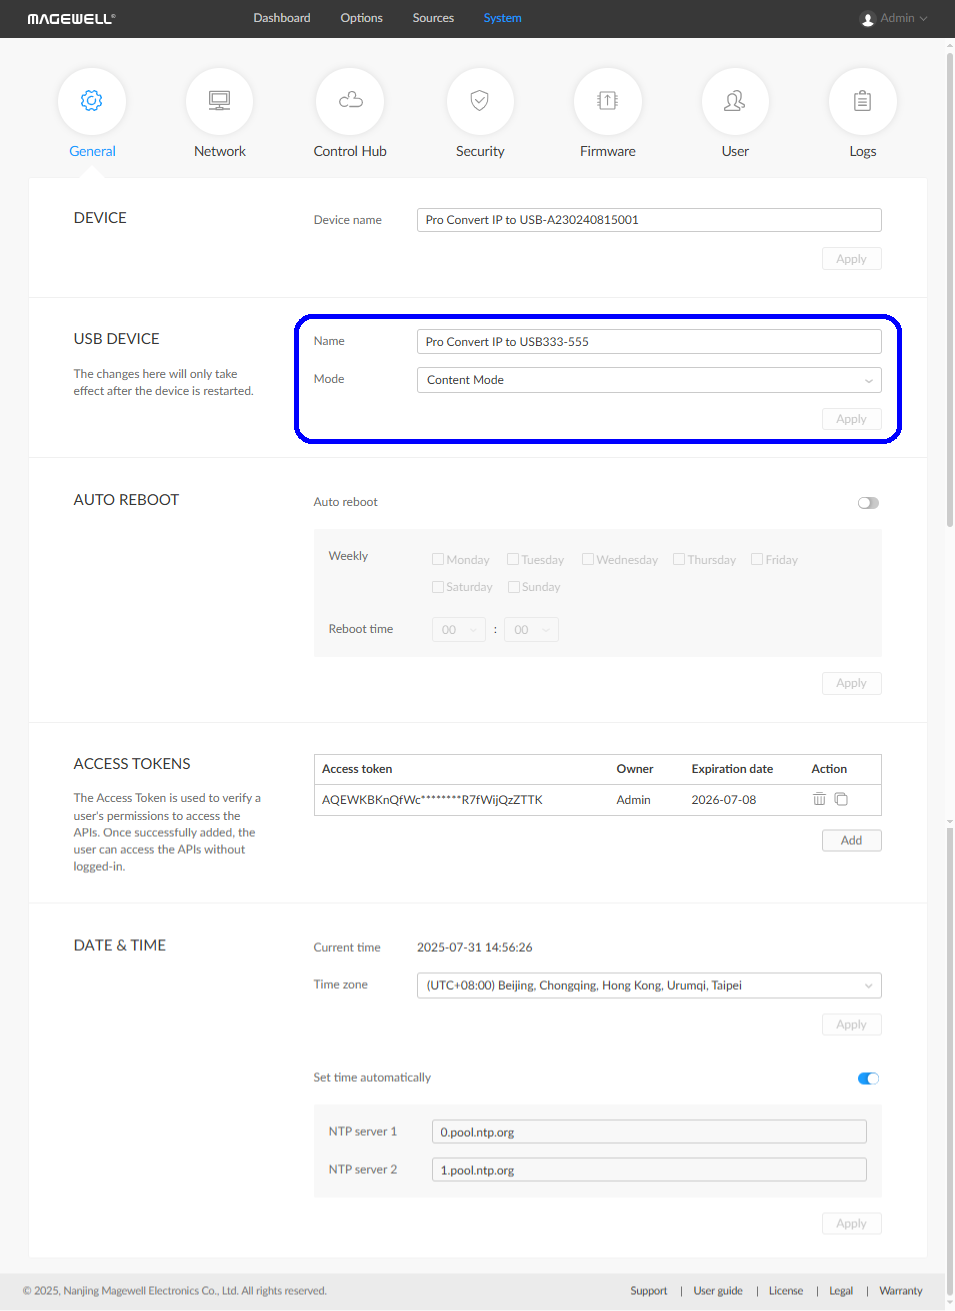Open the Warranty link
This screenshot has width=955, height=1311.
click(x=901, y=1291)
